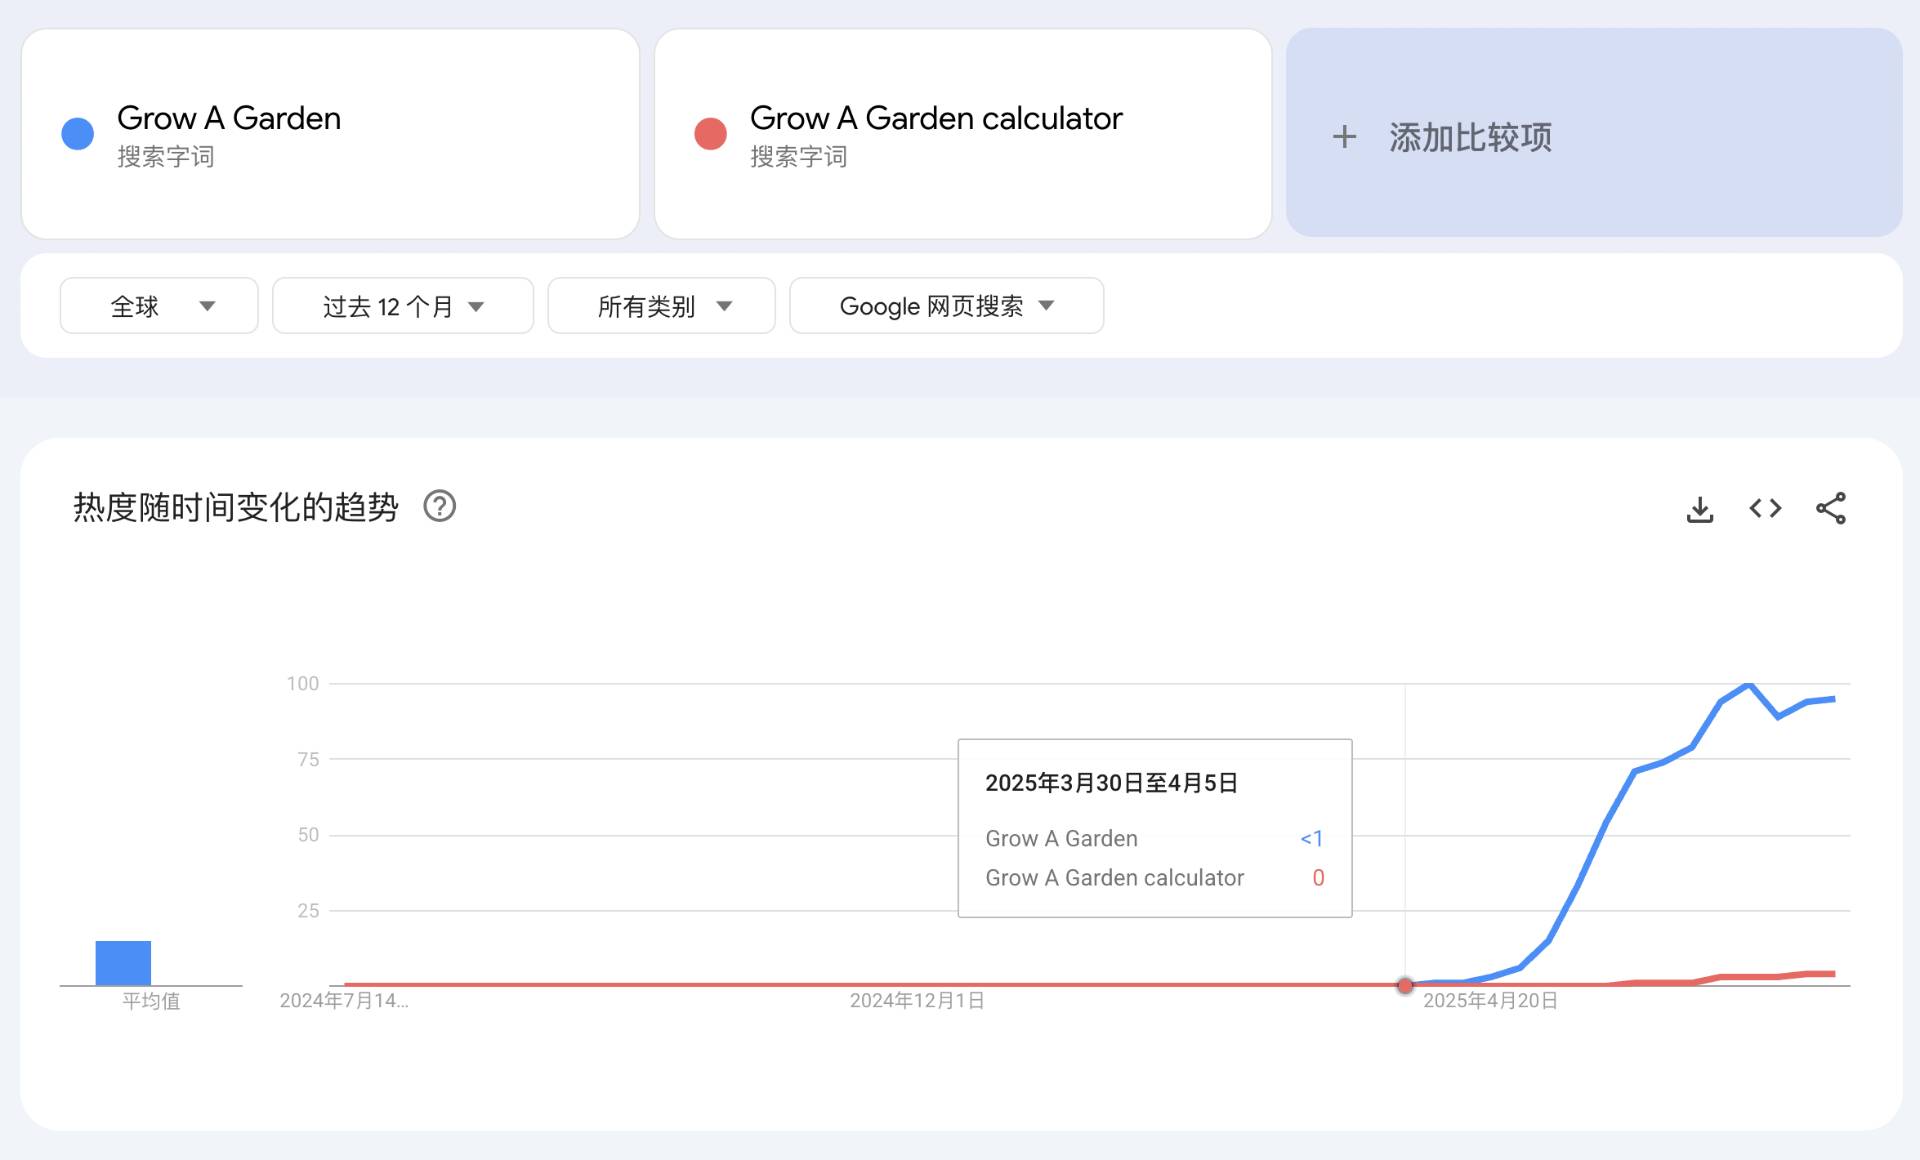Click the 50 y-axis label
Screen dimensions: 1920x1160
click(308, 835)
